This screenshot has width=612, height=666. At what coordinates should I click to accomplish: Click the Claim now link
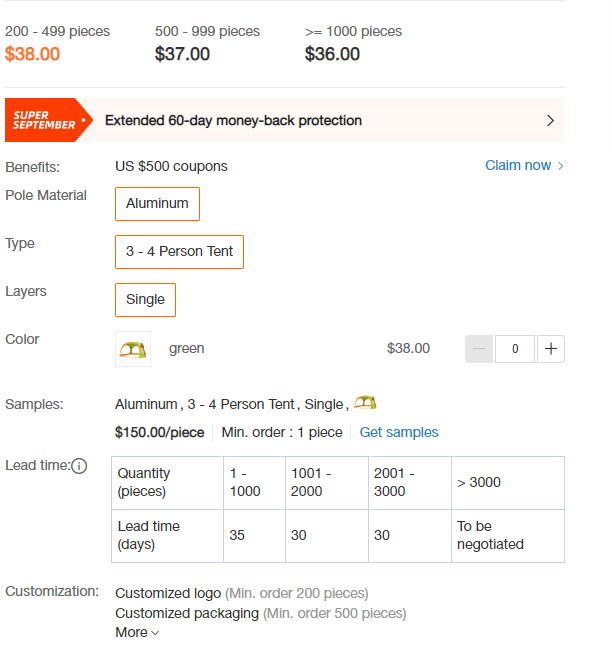(x=518, y=165)
